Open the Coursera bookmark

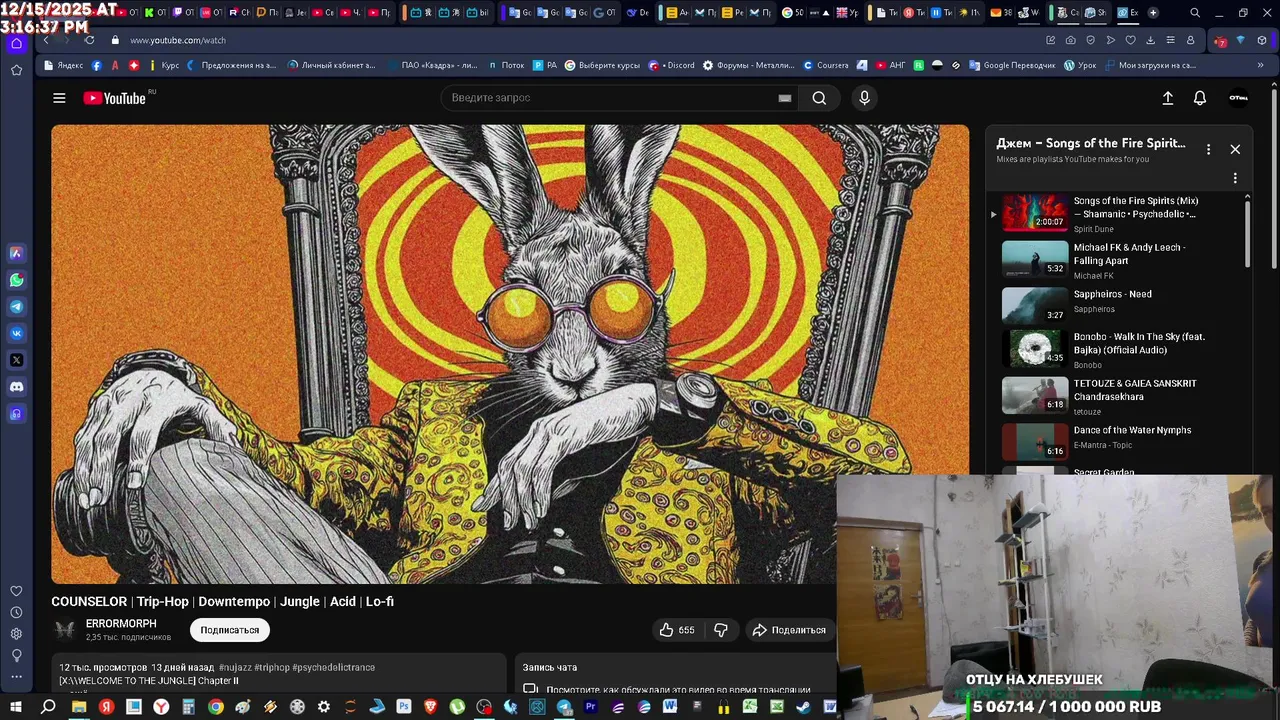[x=826, y=65]
